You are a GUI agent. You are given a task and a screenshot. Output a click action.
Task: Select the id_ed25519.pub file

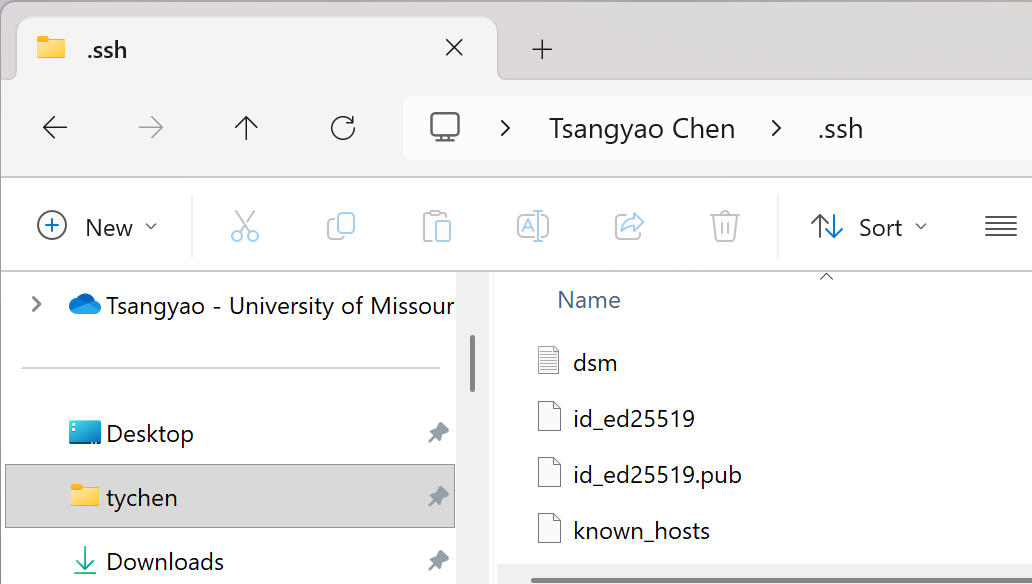[x=657, y=473]
